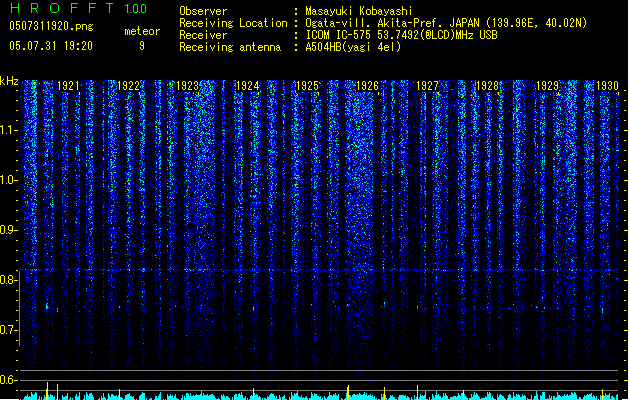Click the kHz axis unit label
This screenshot has height=400, width=629.
9,81
